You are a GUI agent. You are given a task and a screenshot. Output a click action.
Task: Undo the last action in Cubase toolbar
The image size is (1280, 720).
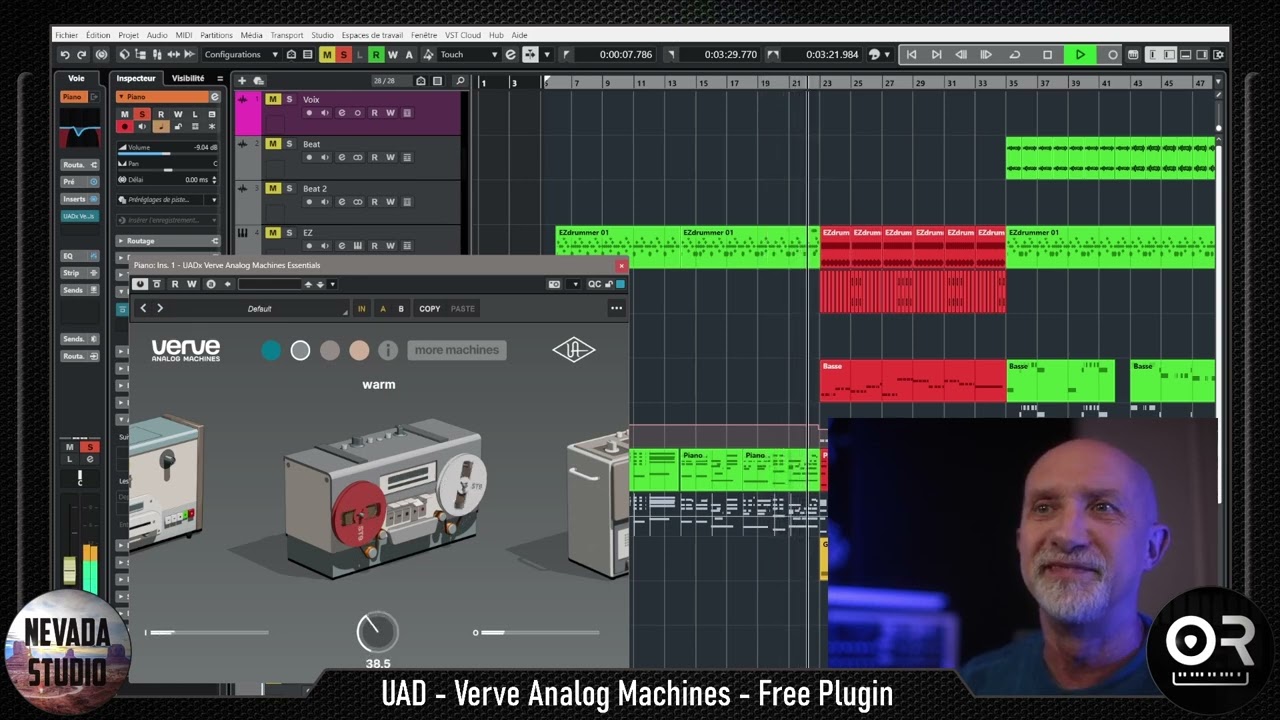65,55
